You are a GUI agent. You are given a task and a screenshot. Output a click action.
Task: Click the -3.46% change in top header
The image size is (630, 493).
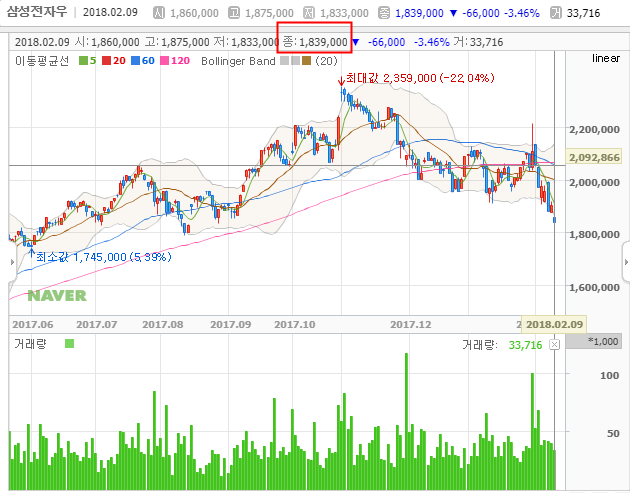[x=522, y=13]
